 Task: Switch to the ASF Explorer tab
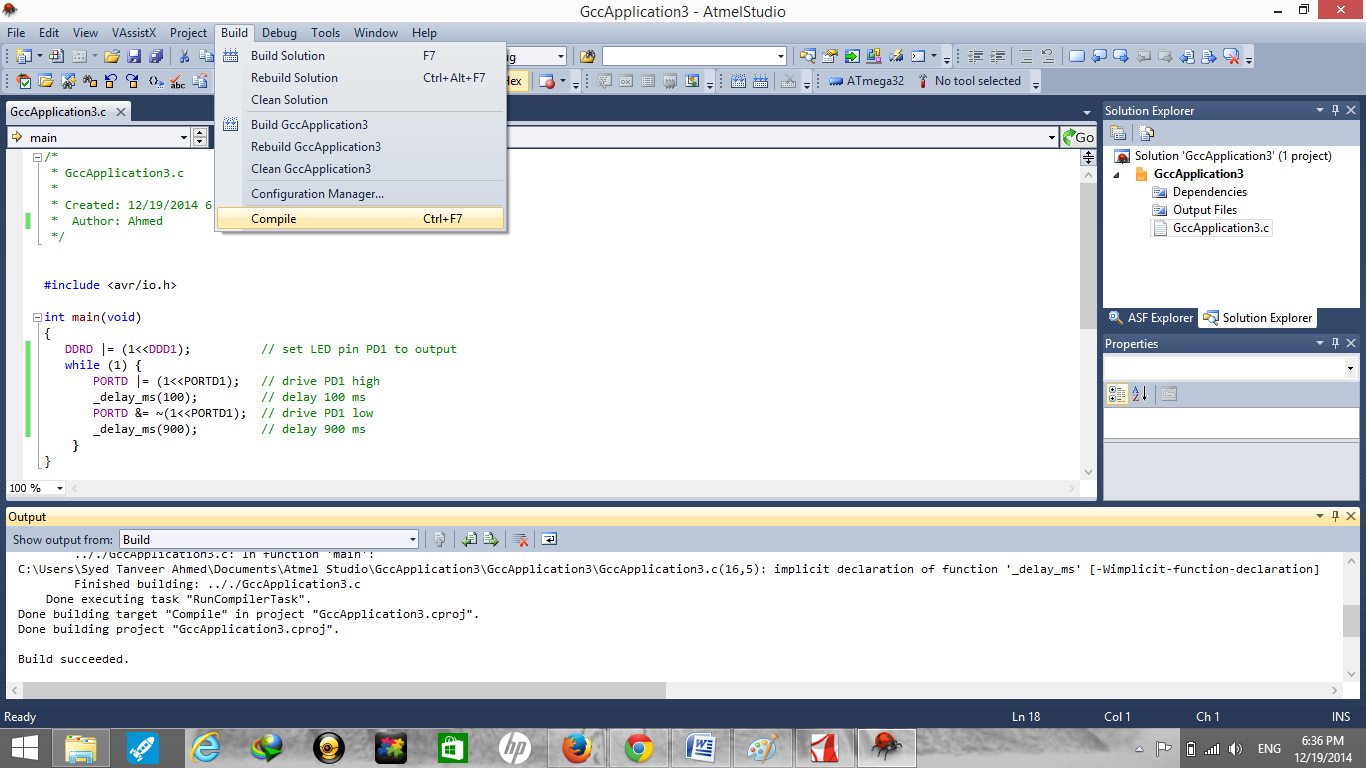[x=1150, y=318]
